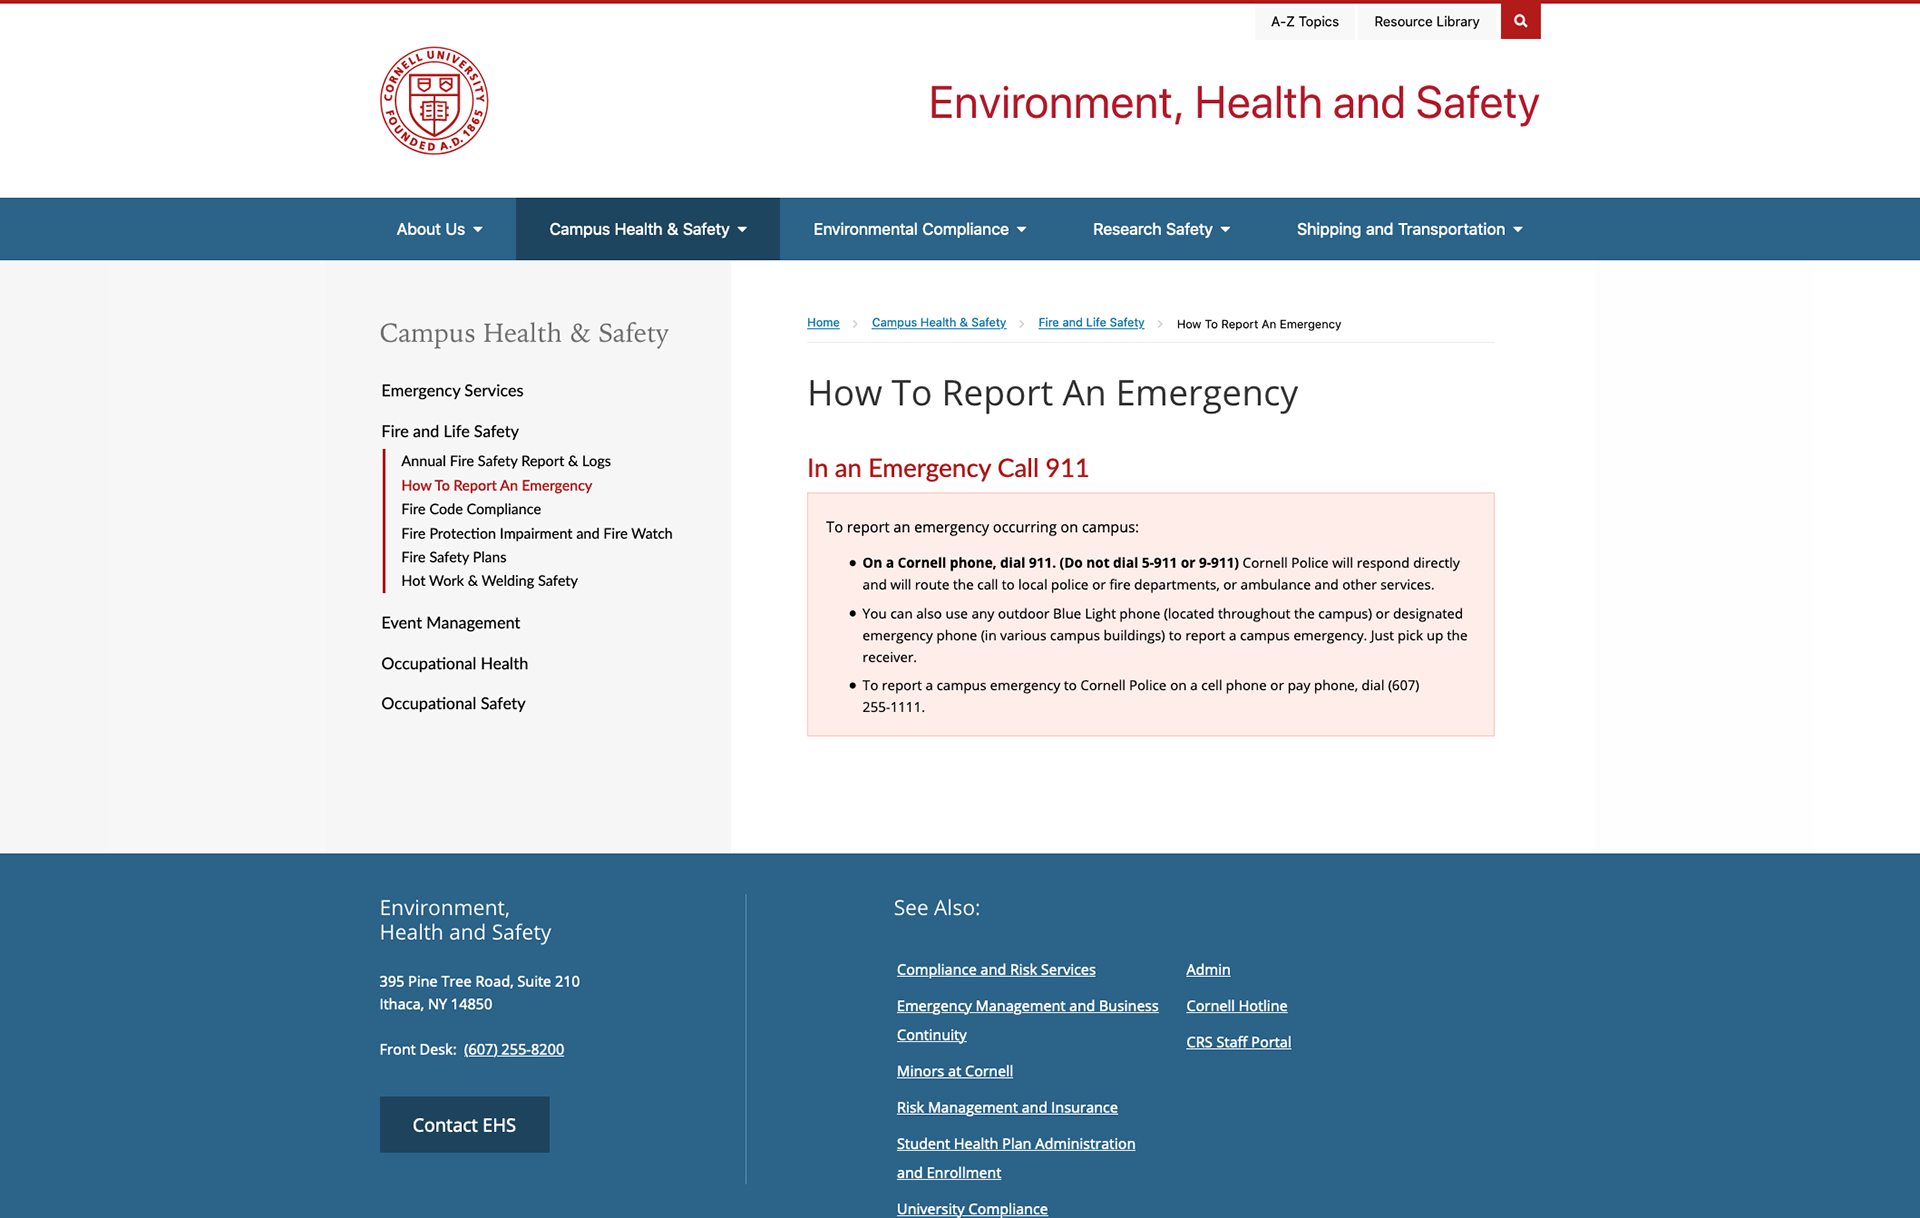The image size is (1920, 1218).
Task: Follow the Fire and Life Safety breadcrumb
Action: pos(1091,322)
